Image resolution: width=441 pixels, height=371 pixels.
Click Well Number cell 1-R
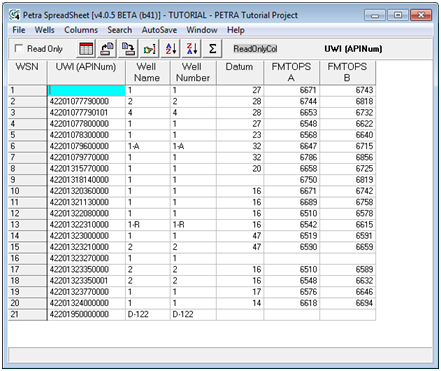[193, 225]
